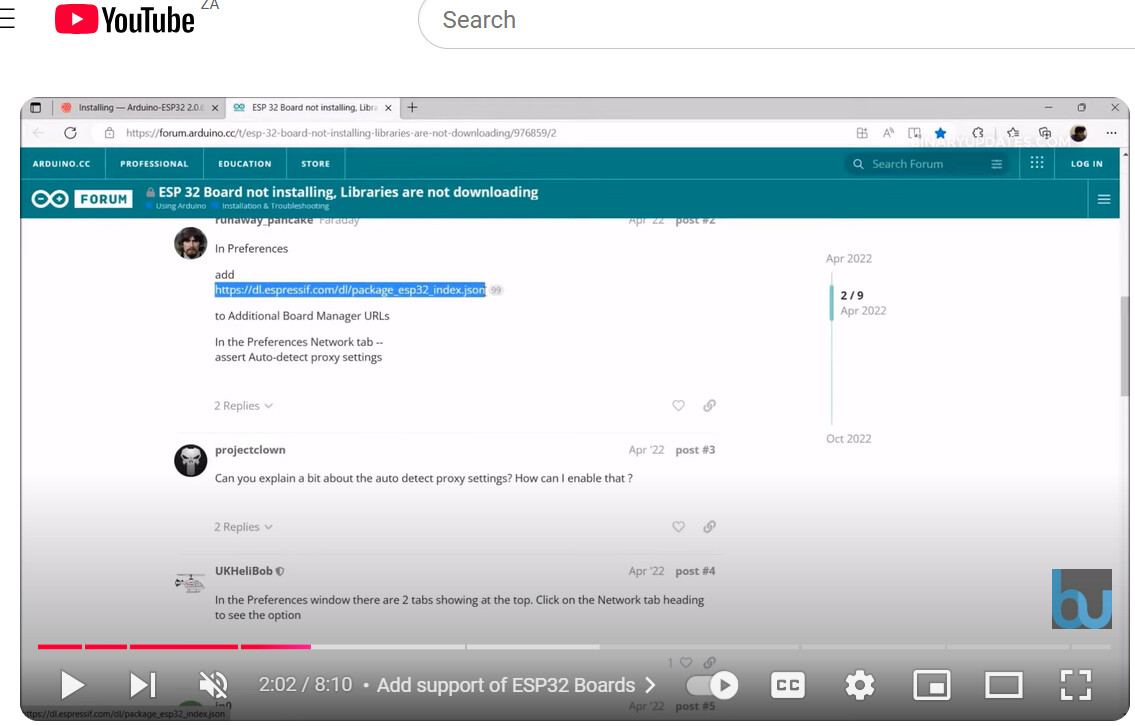1135x726 pixels.
Task: Enable theater mode
Action: pyautogui.click(x=1003, y=685)
